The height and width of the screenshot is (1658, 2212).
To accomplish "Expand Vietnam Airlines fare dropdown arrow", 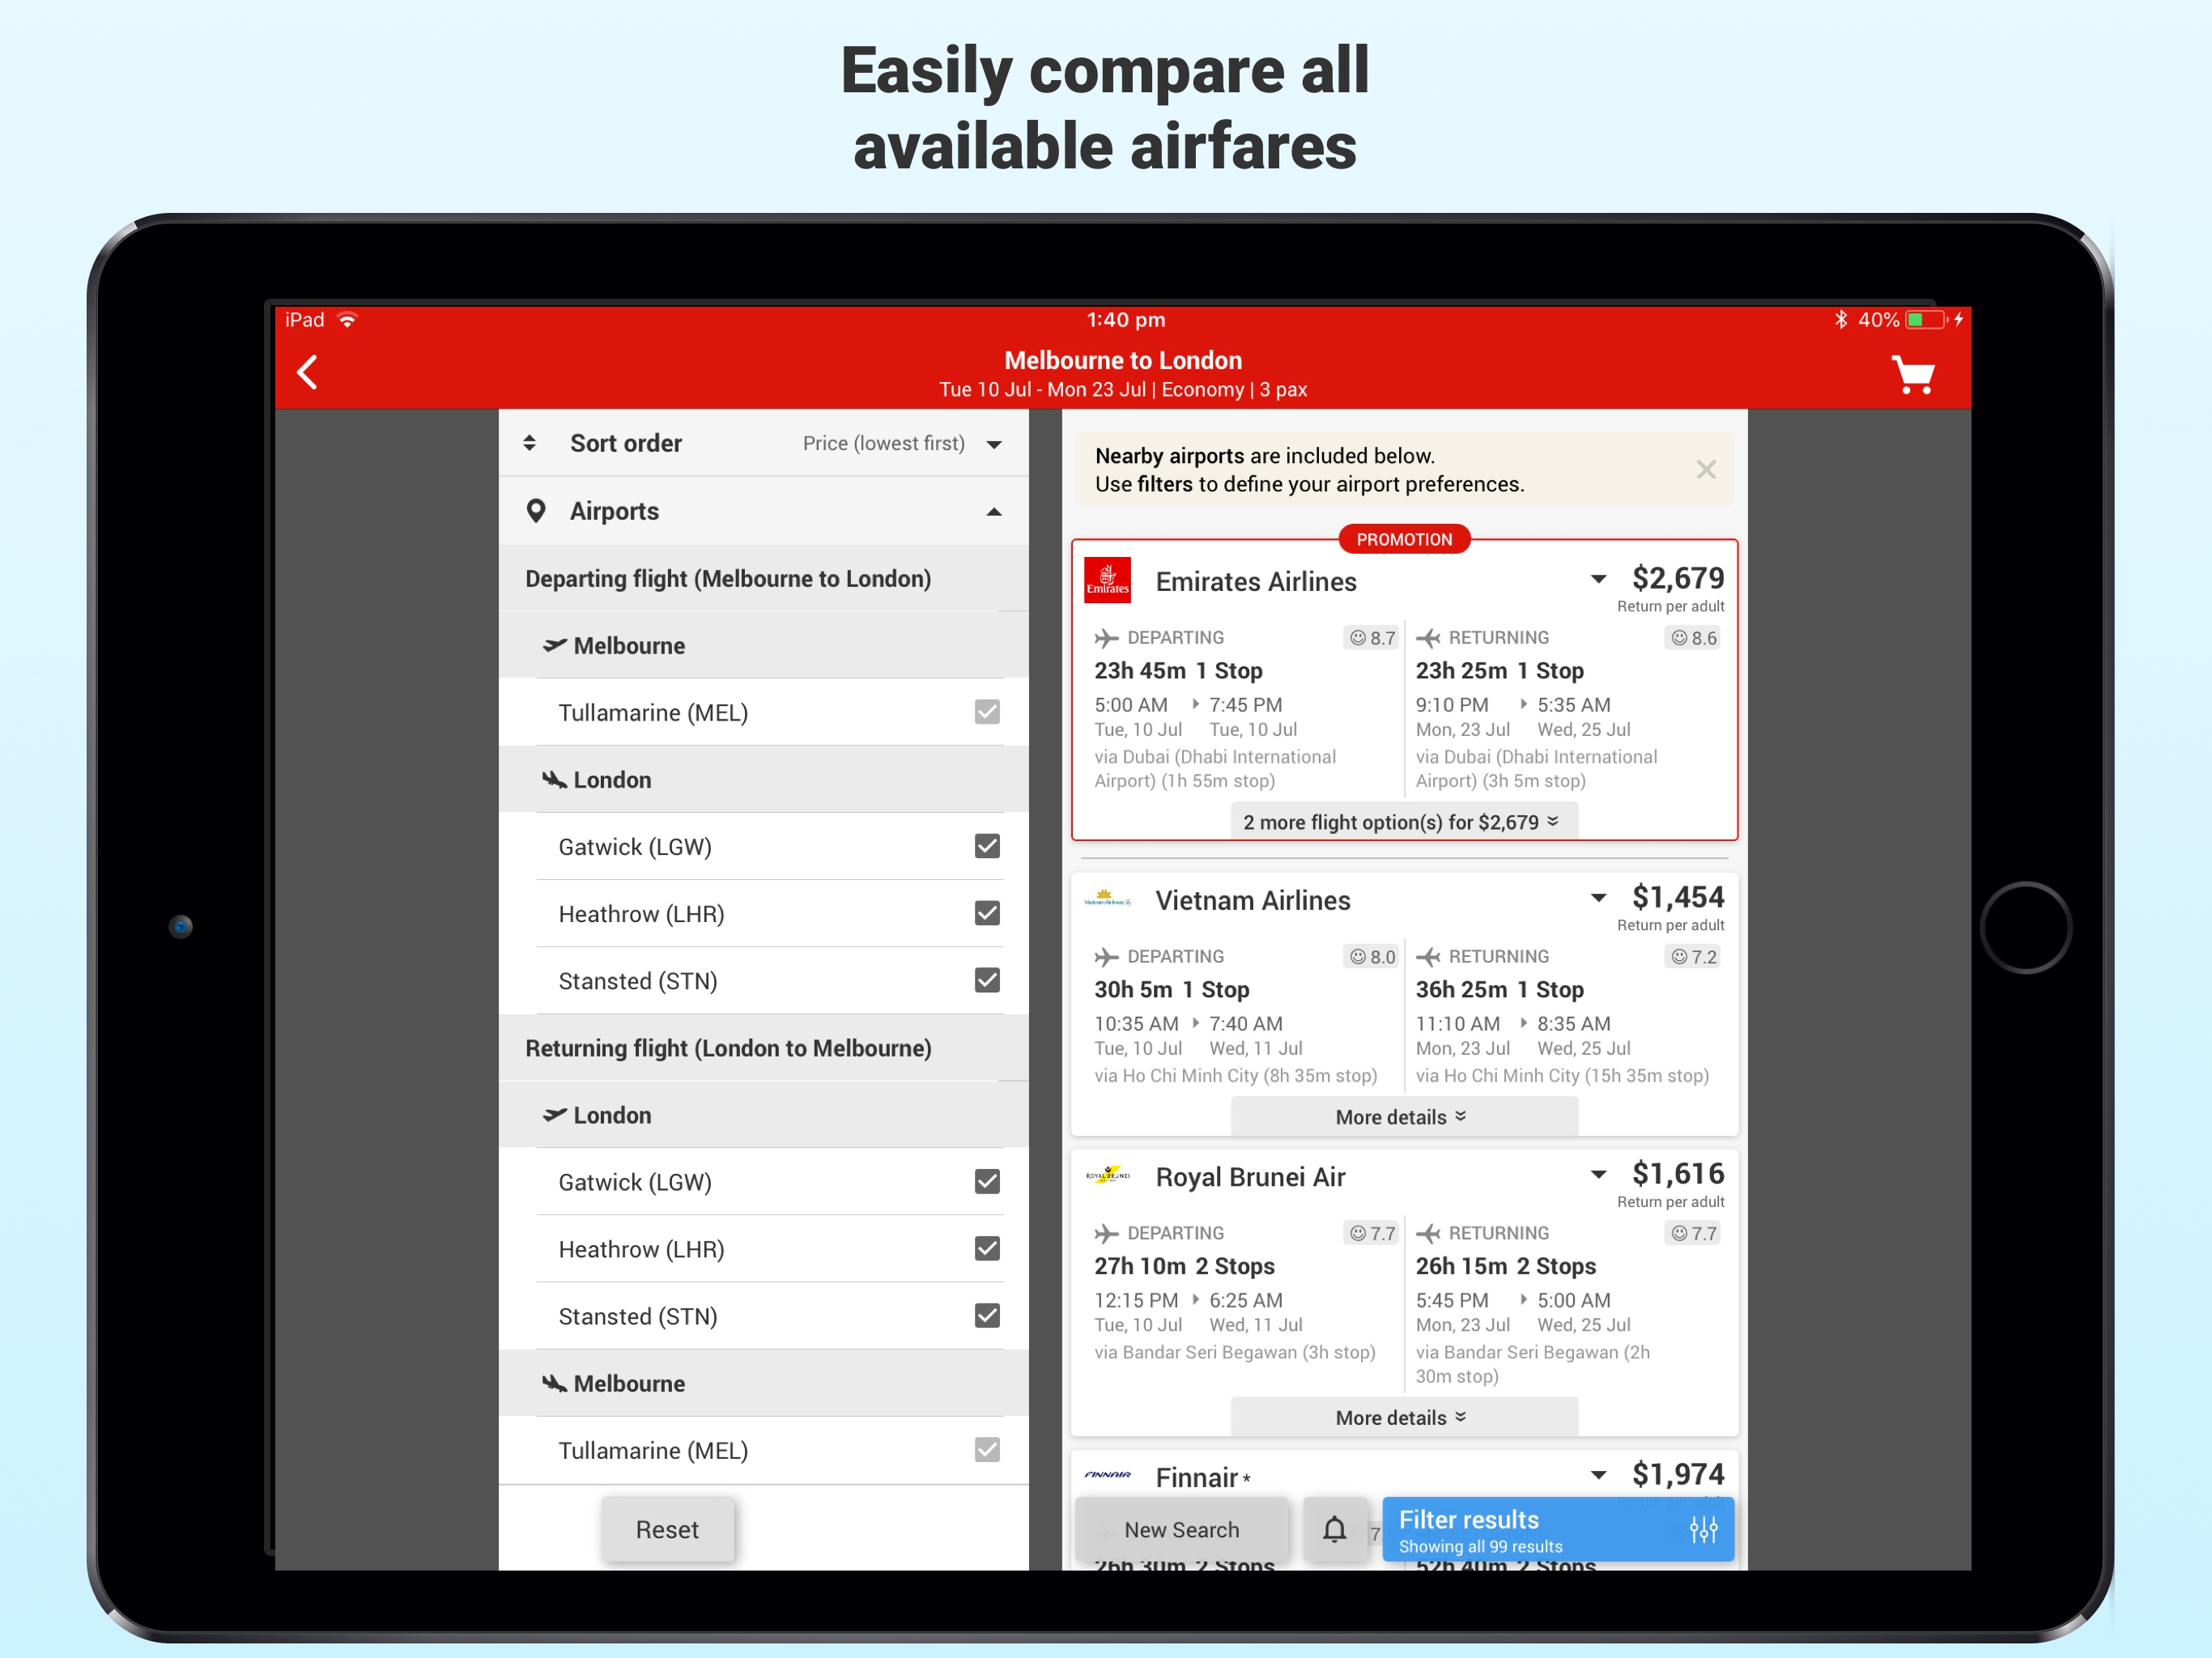I will point(1598,898).
